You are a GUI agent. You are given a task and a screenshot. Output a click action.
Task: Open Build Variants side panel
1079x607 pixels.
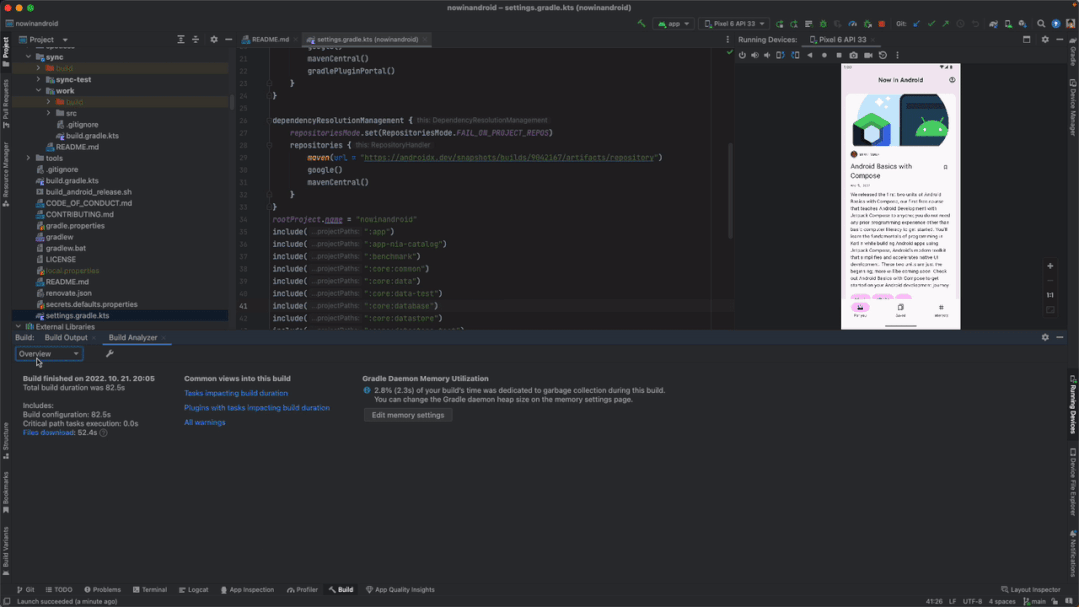(x=6, y=551)
